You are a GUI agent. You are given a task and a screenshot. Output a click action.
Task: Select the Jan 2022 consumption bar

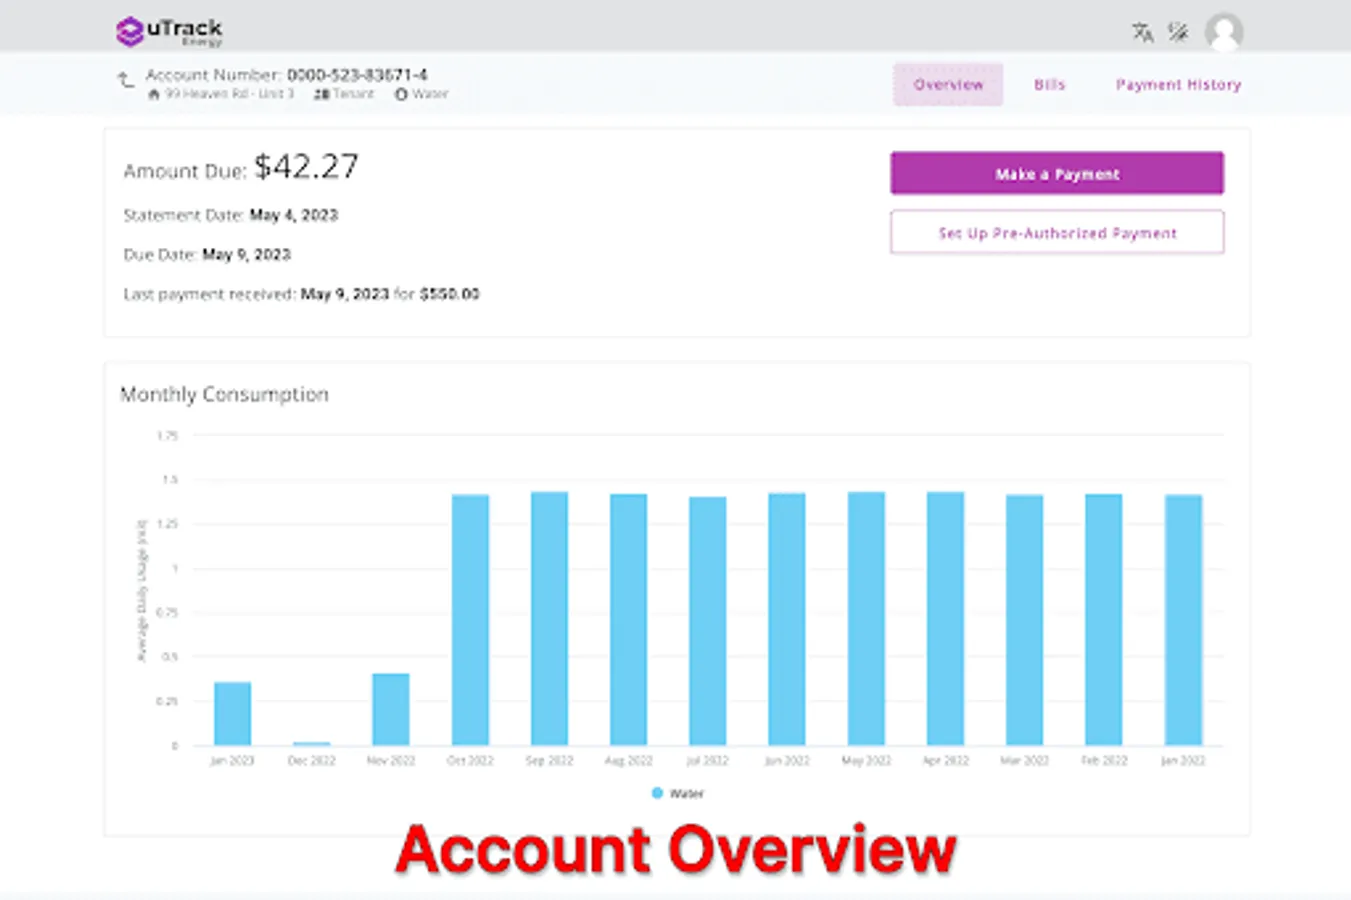coord(1183,620)
